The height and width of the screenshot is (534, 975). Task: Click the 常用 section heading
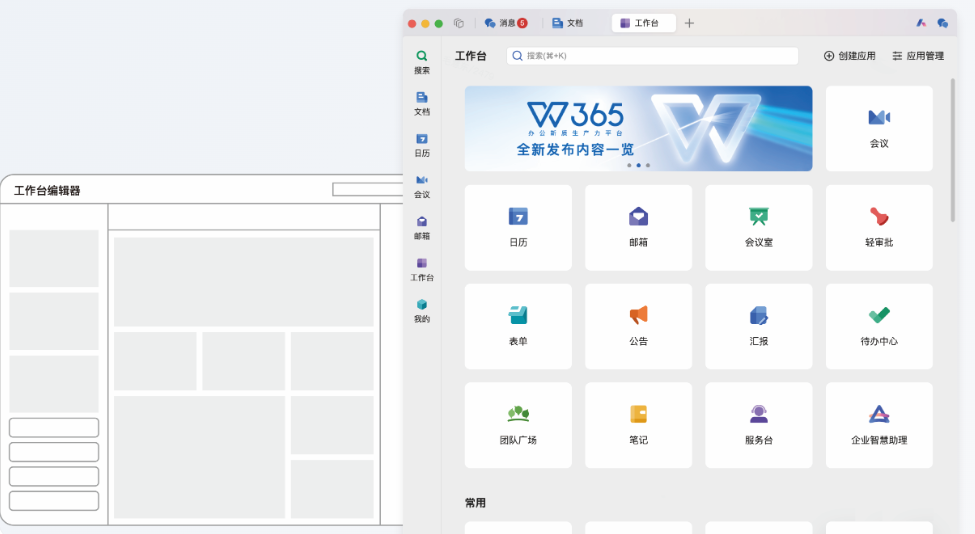coord(475,502)
